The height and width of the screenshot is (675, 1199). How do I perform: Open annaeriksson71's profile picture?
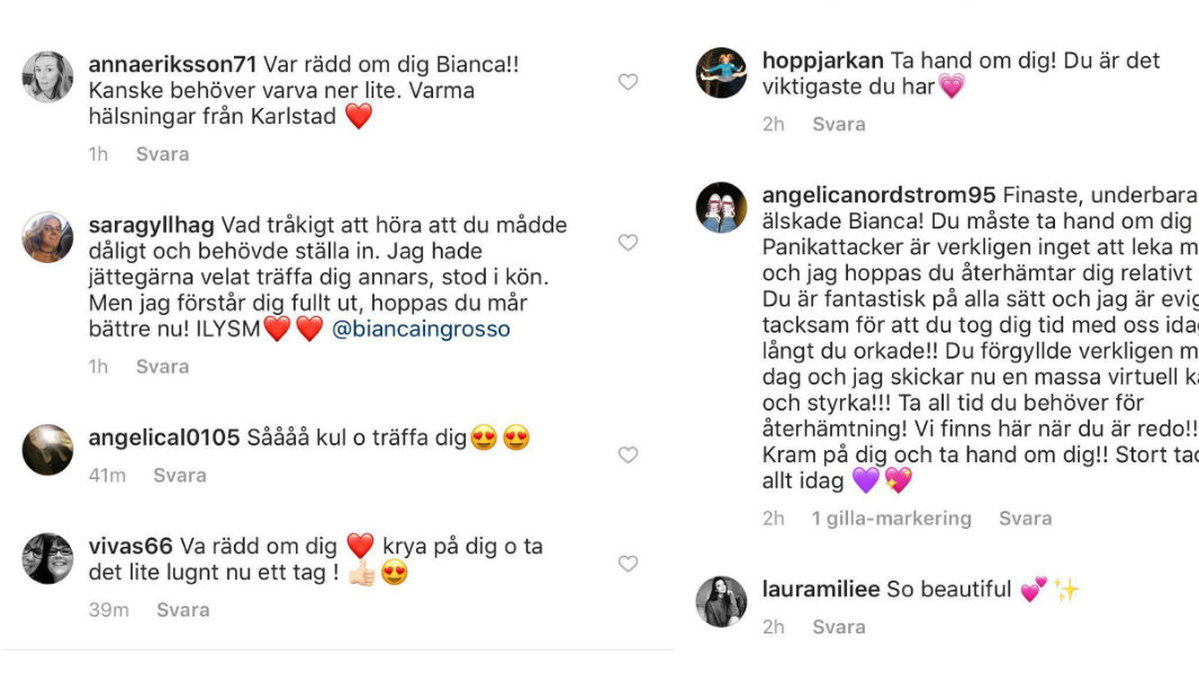47,77
